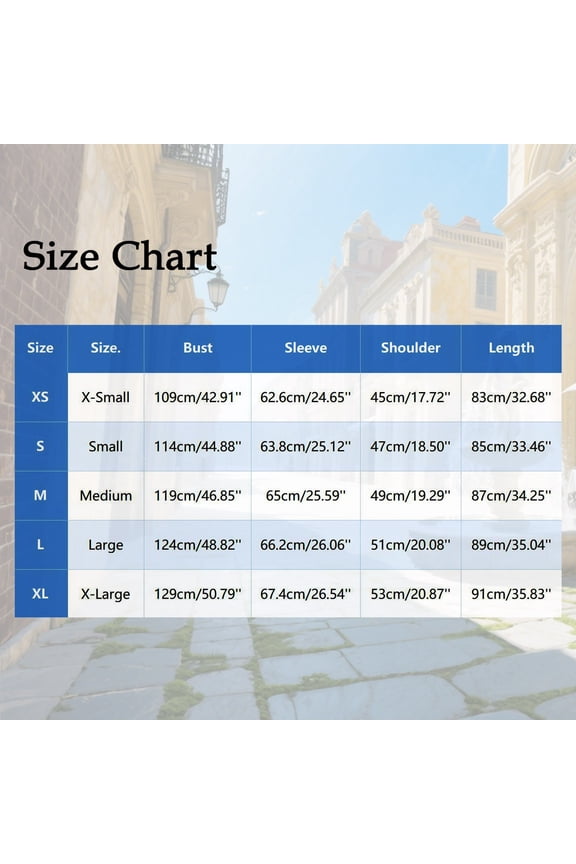Click the M row label
576x864 pixels.
[40, 495]
